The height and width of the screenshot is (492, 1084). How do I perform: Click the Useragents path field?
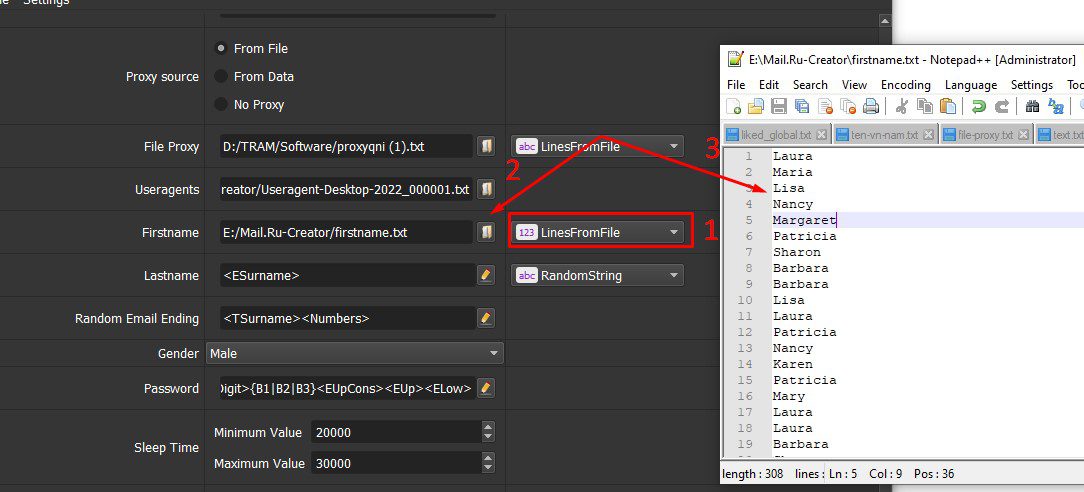(346, 189)
